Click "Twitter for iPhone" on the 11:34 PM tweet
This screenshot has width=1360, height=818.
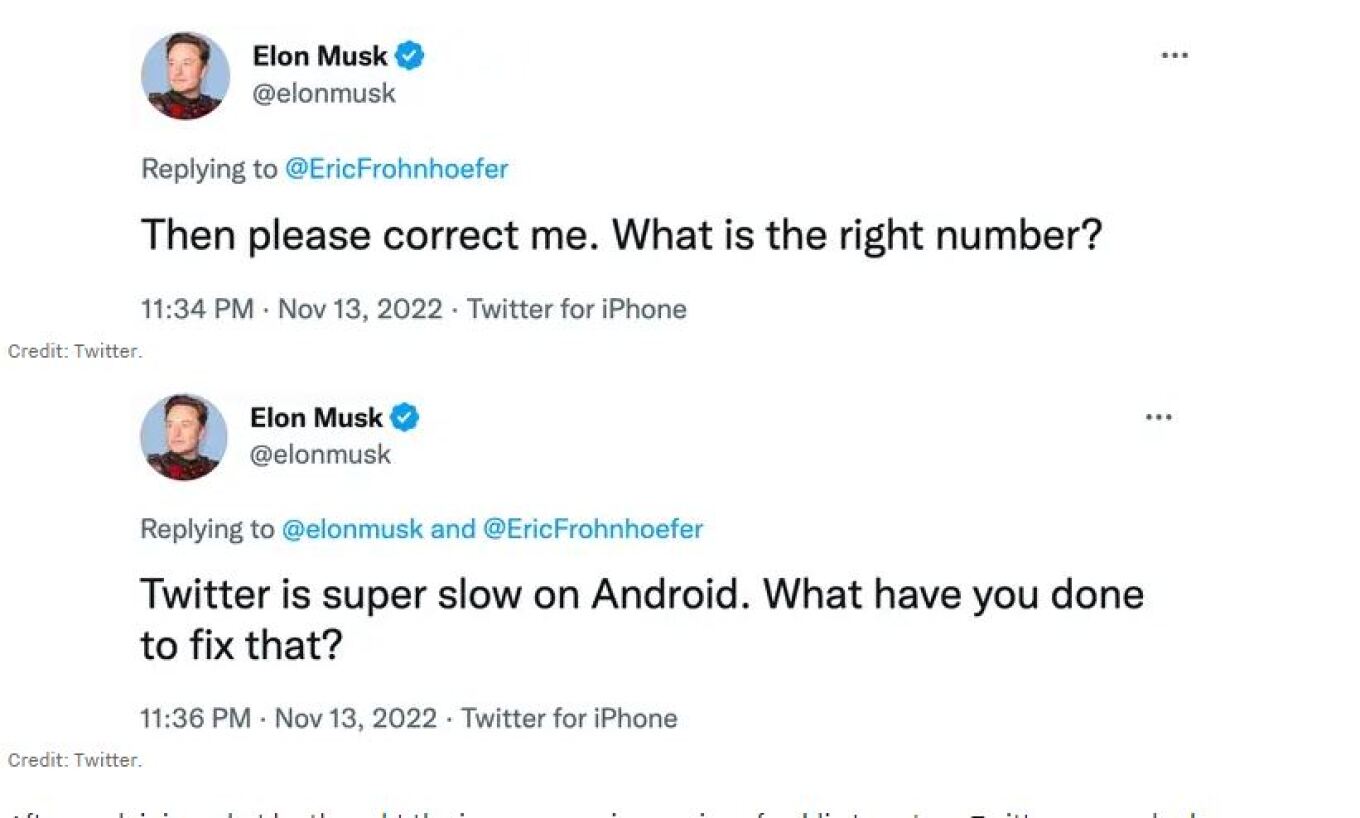tap(577, 309)
